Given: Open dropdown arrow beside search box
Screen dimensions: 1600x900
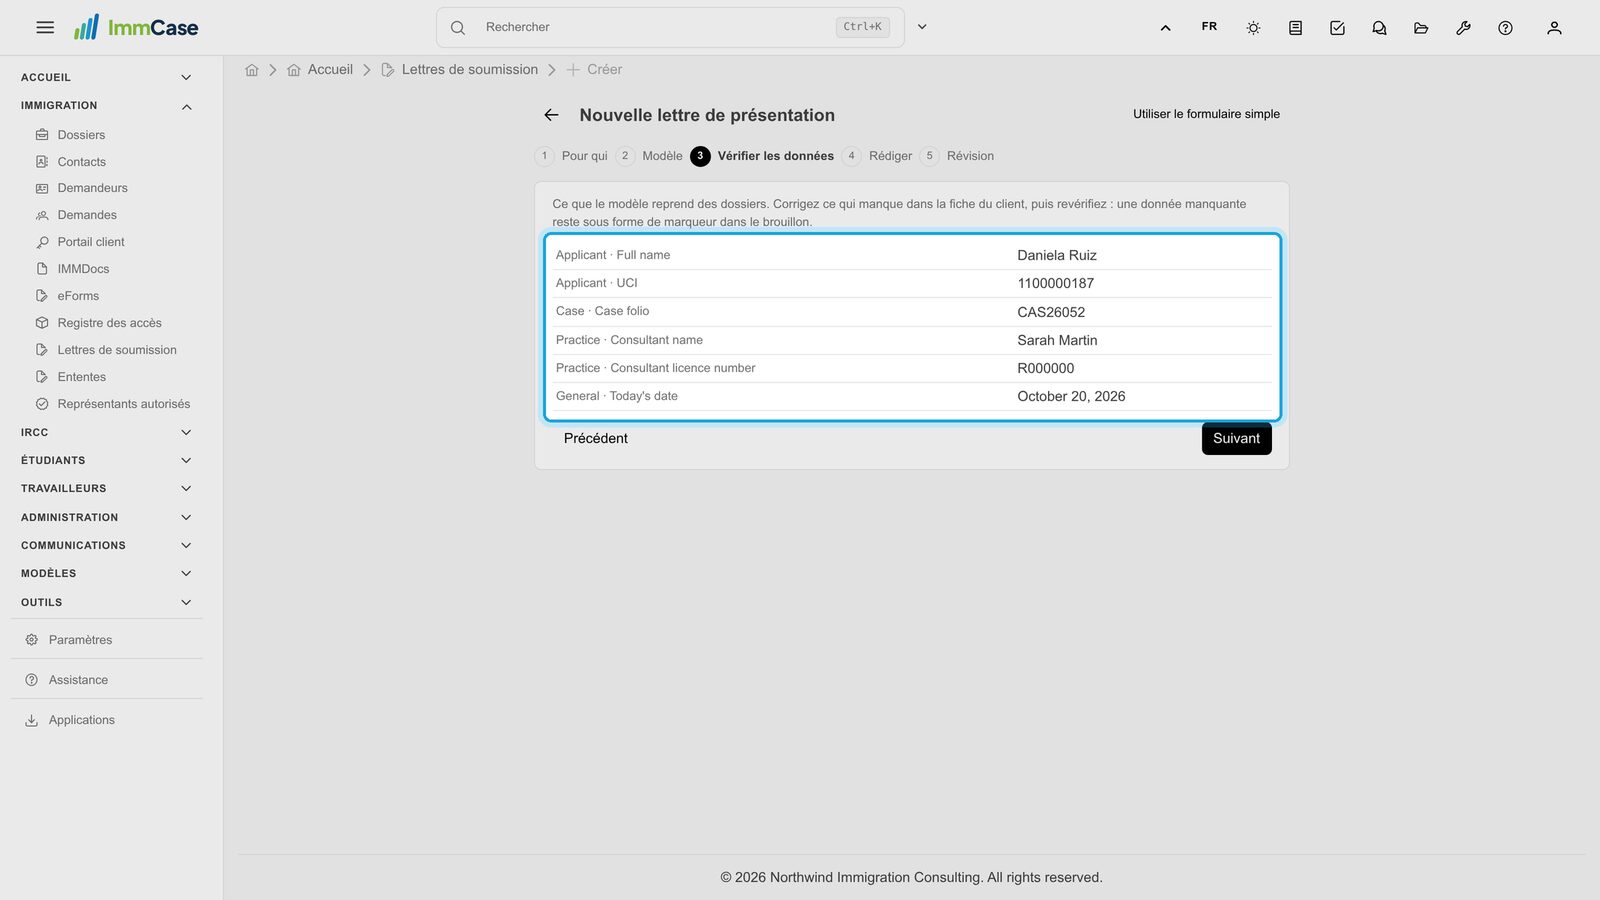Looking at the screenshot, I should tap(922, 27).
